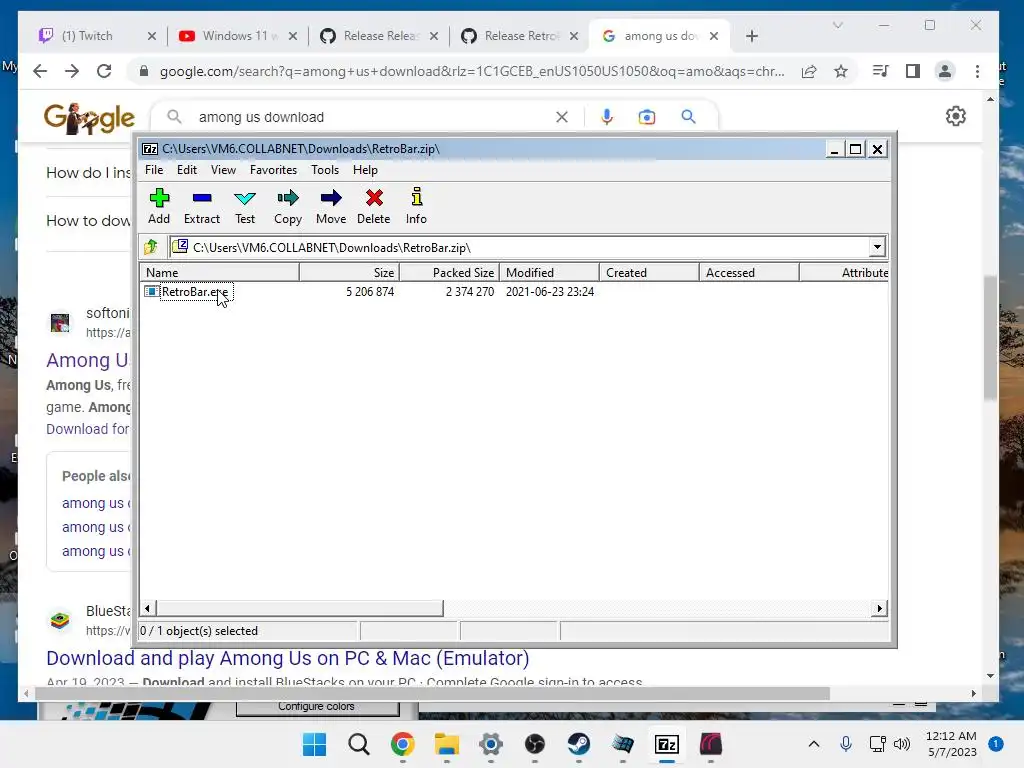Click right arrow of 7-Zip horizontal scrollbar
Viewport: 1024px width, 768px height.
(x=880, y=609)
